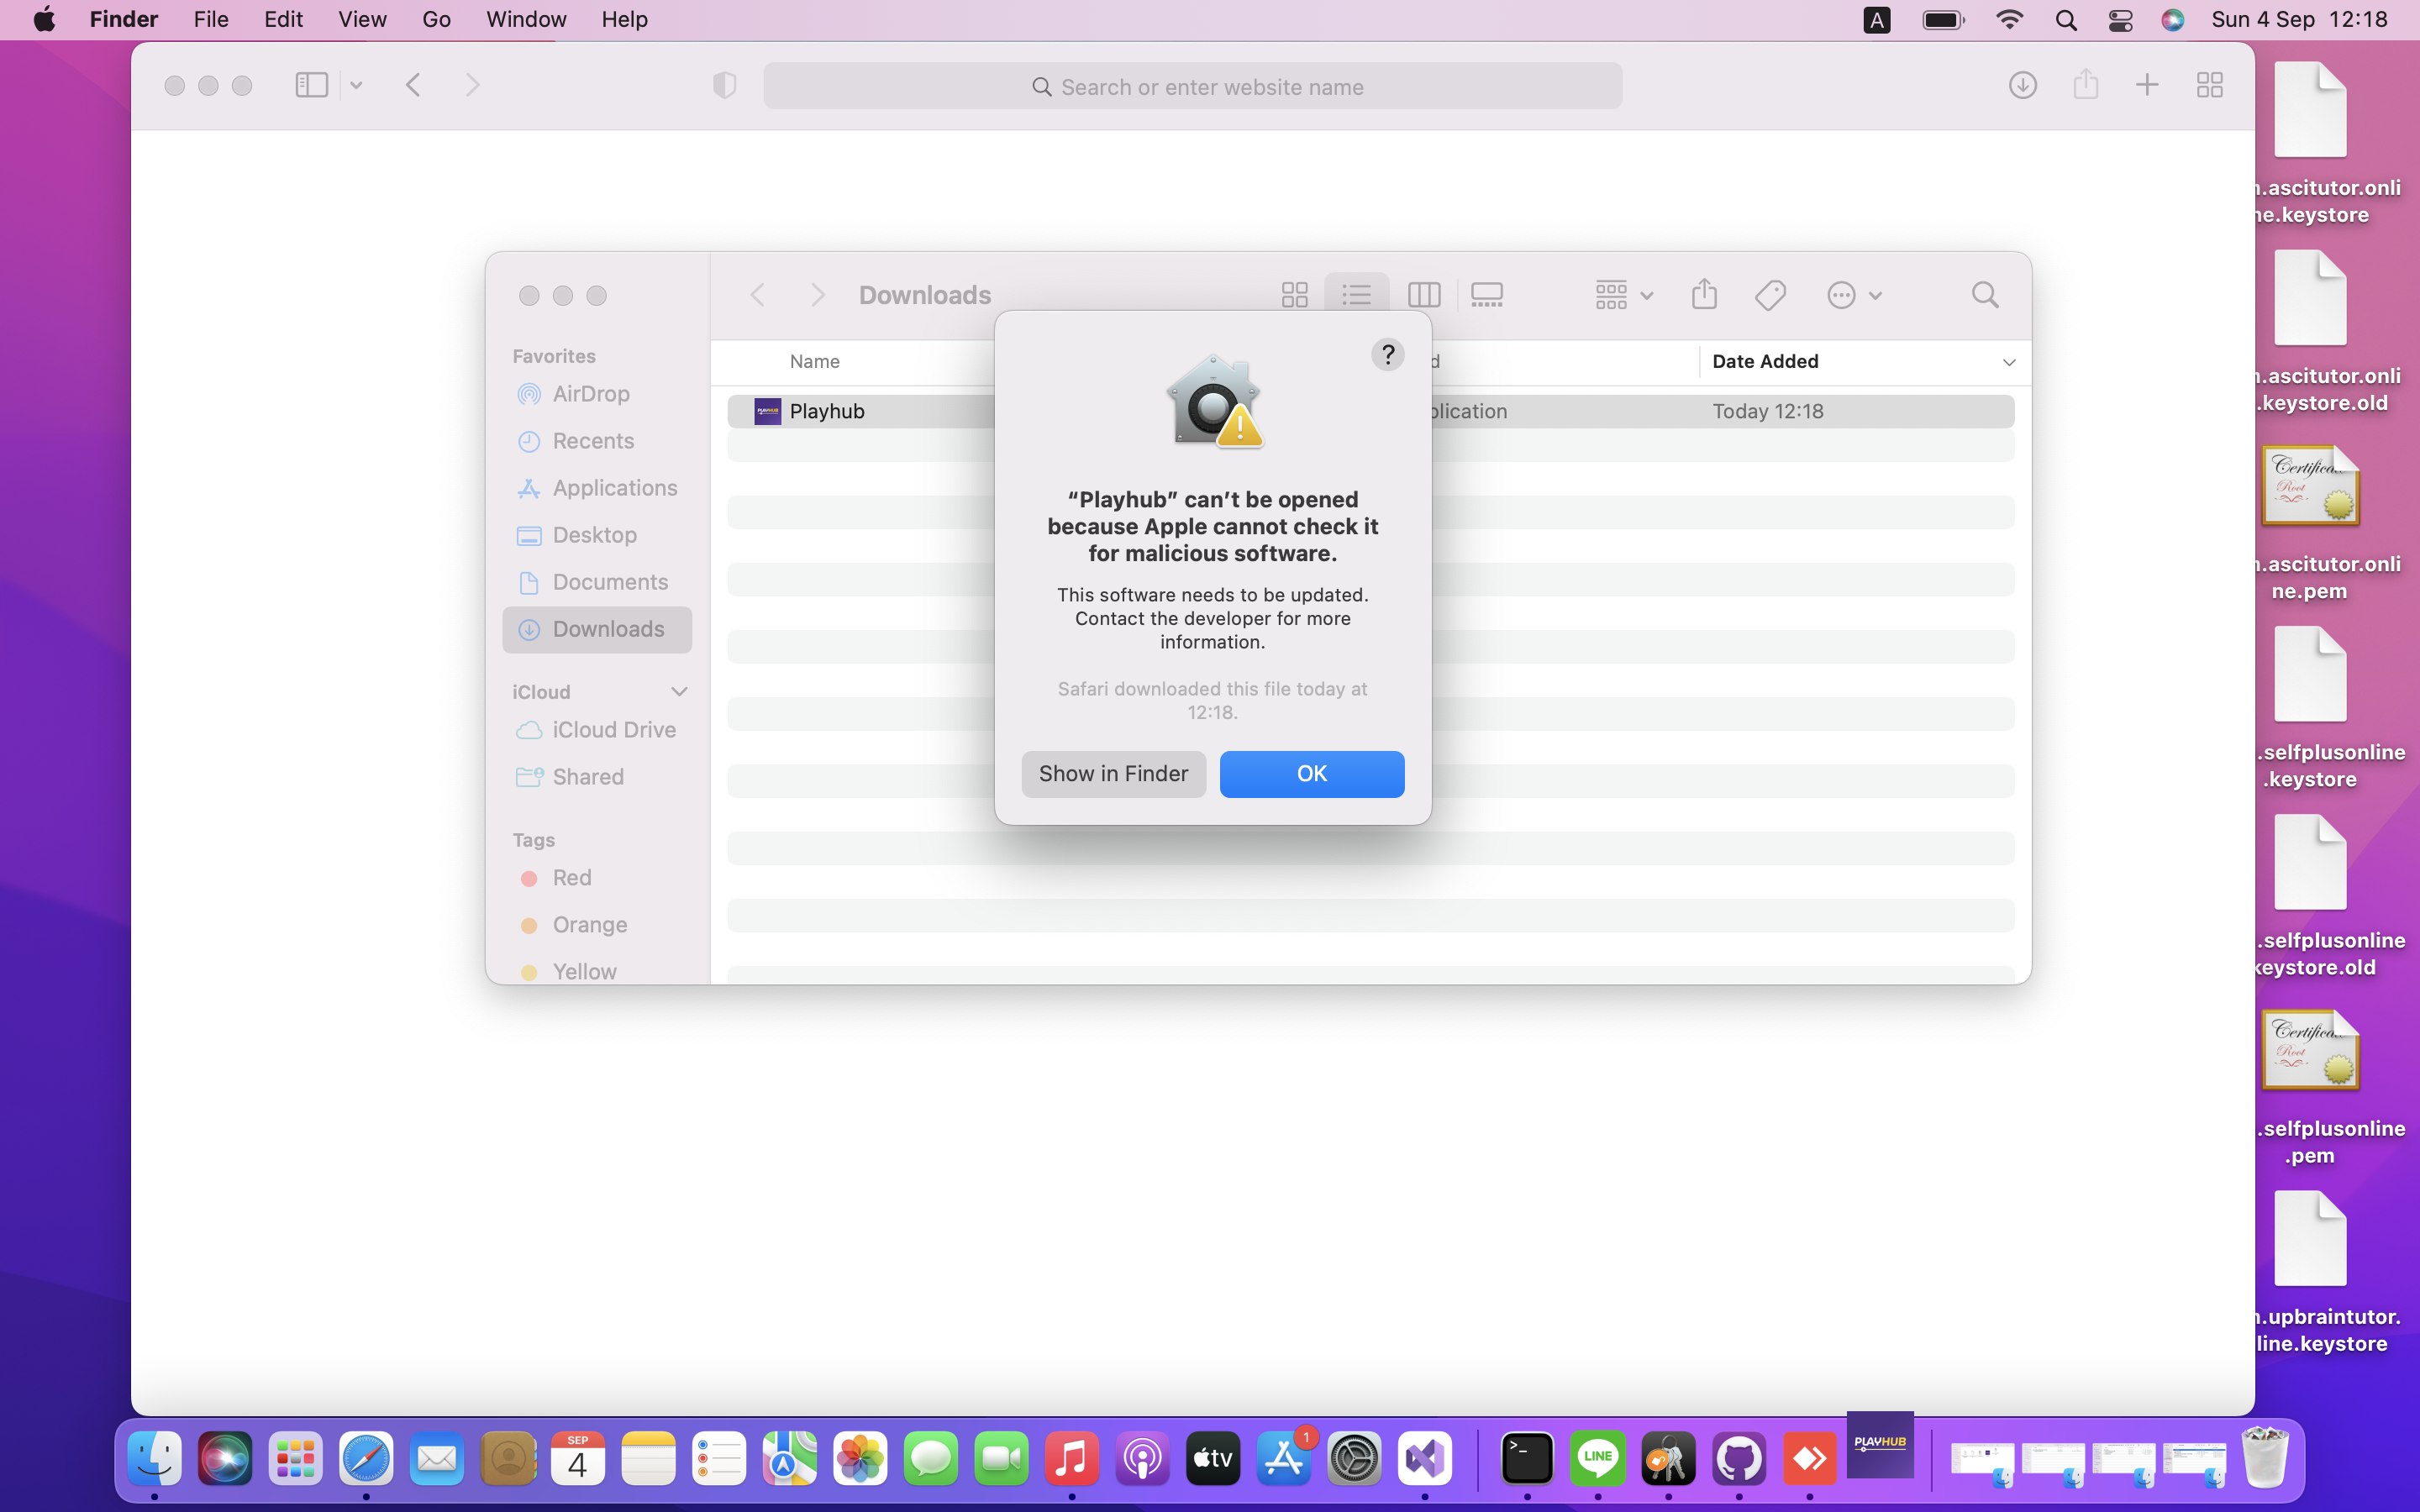2420x1512 pixels.
Task: Open the Apple menu
Action: point(45,19)
